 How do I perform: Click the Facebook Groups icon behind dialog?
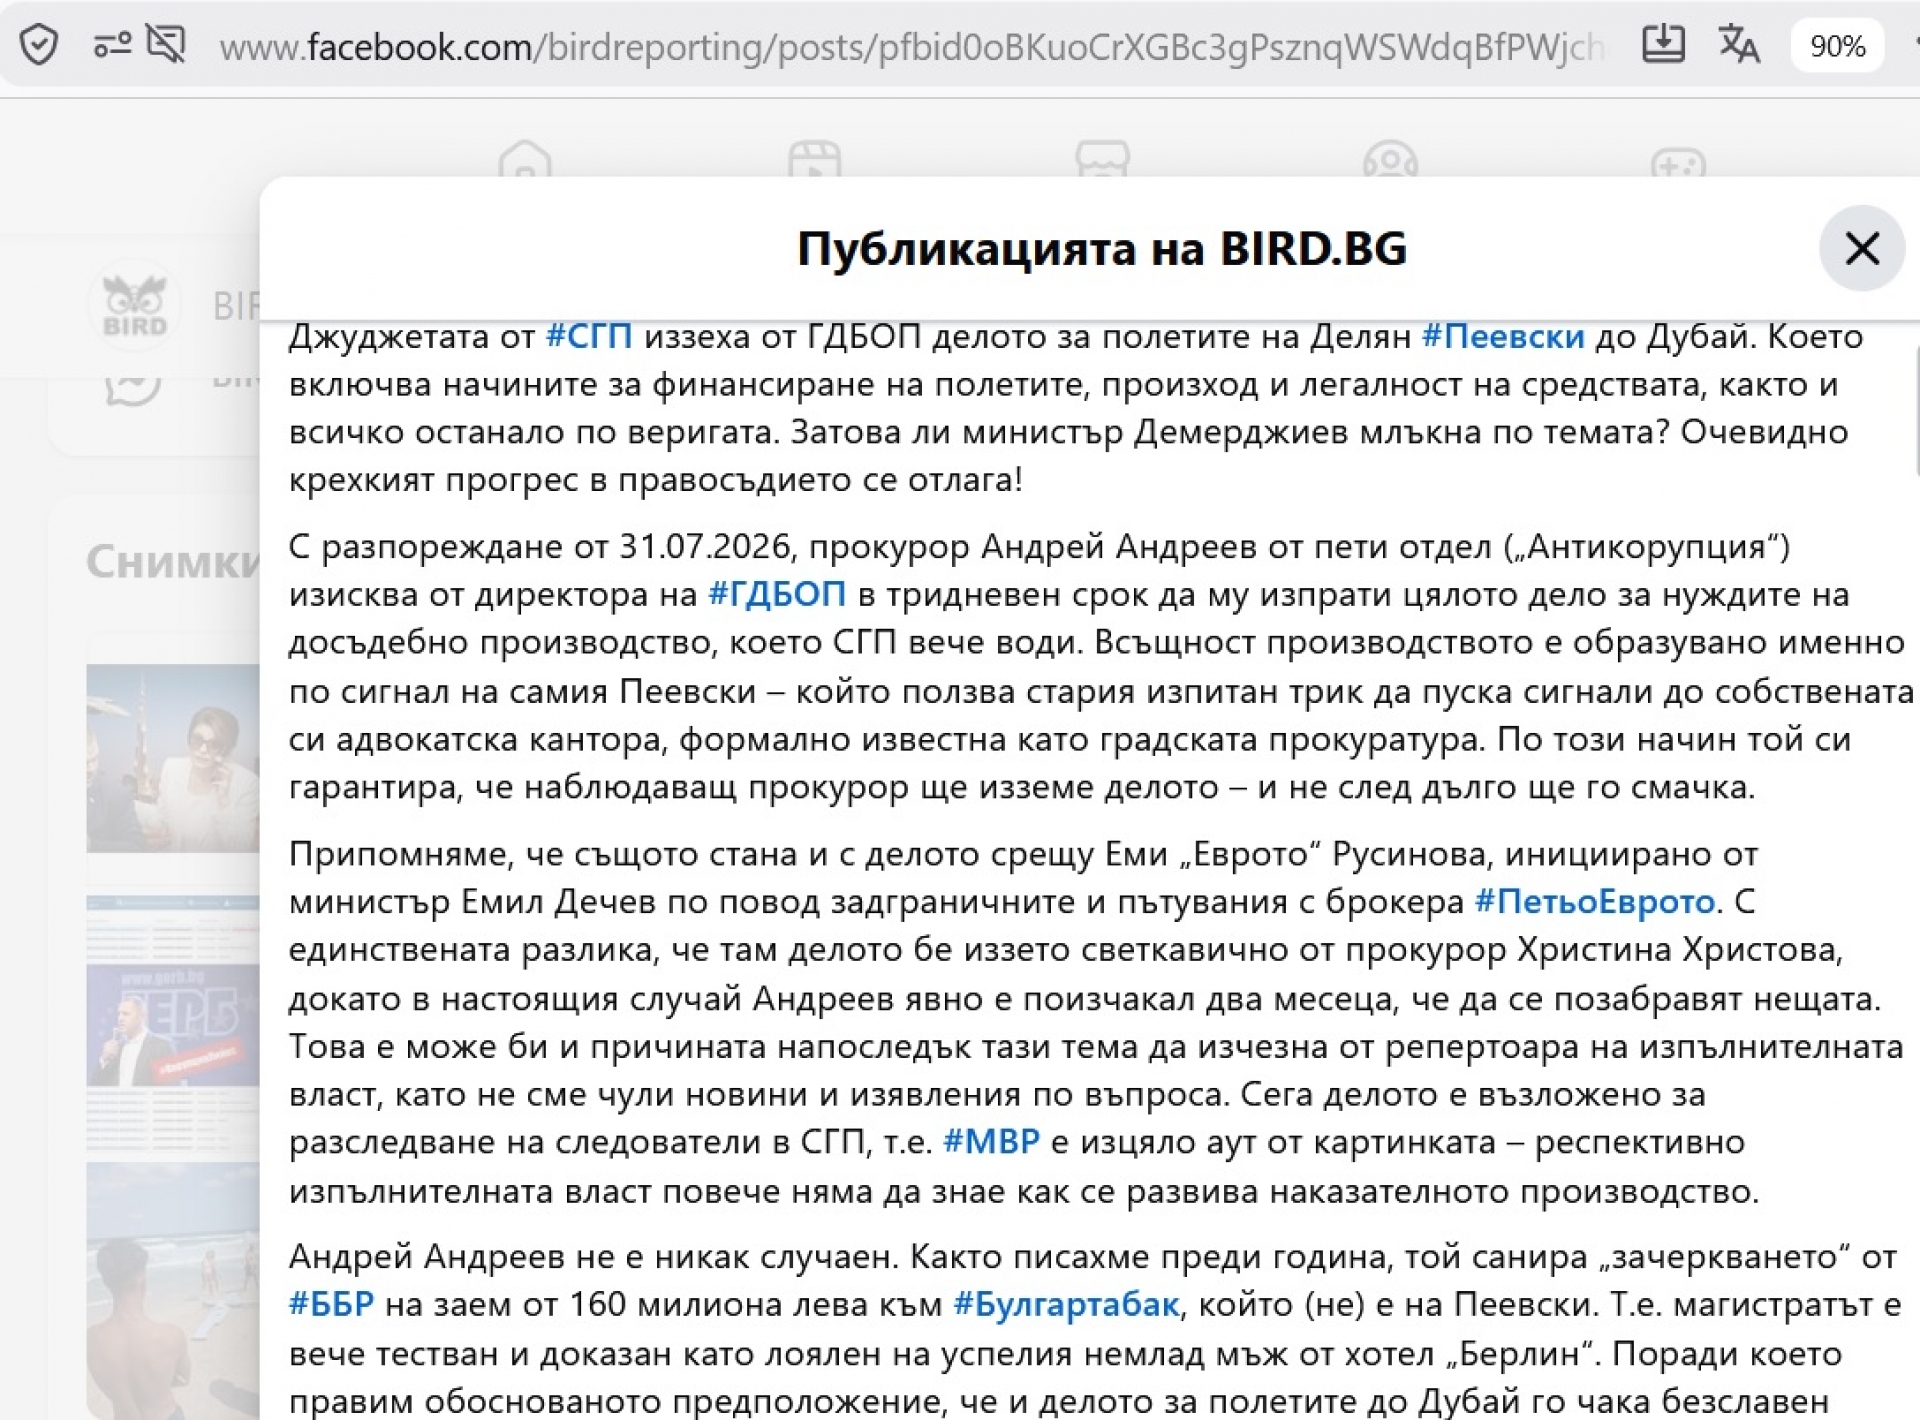coord(1390,160)
